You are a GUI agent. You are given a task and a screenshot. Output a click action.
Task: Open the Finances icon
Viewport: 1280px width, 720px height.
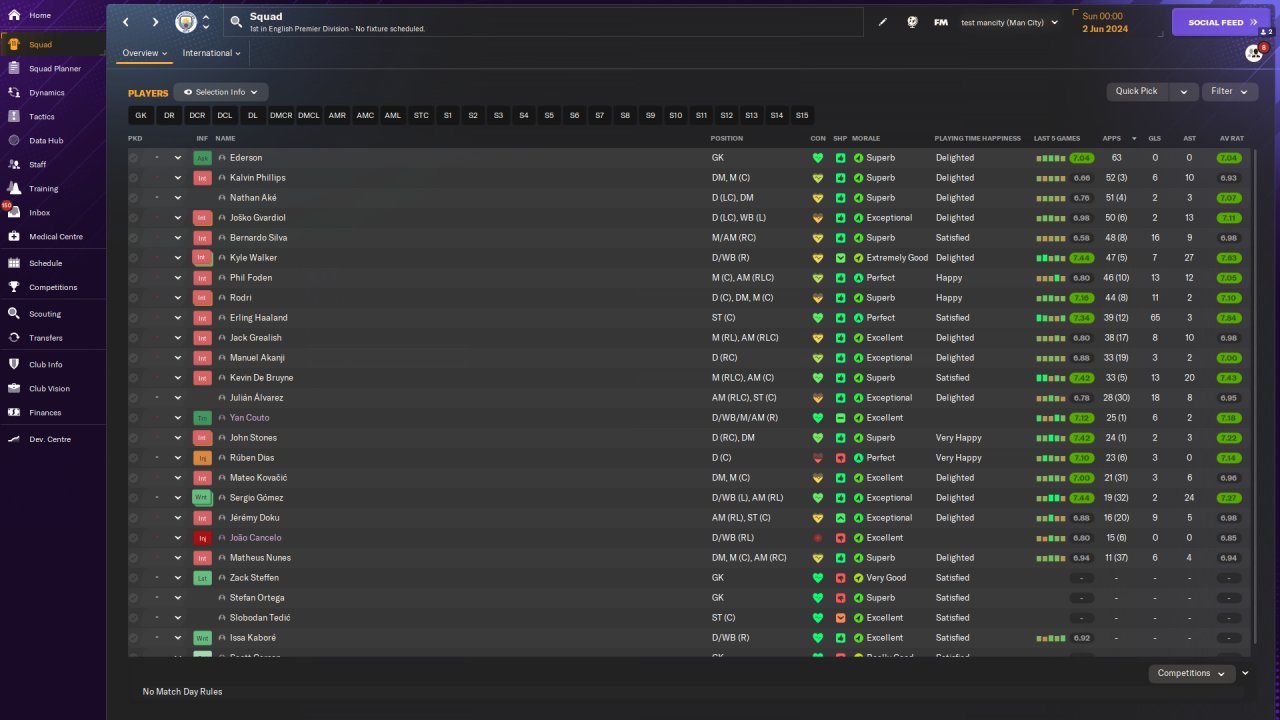[14, 412]
